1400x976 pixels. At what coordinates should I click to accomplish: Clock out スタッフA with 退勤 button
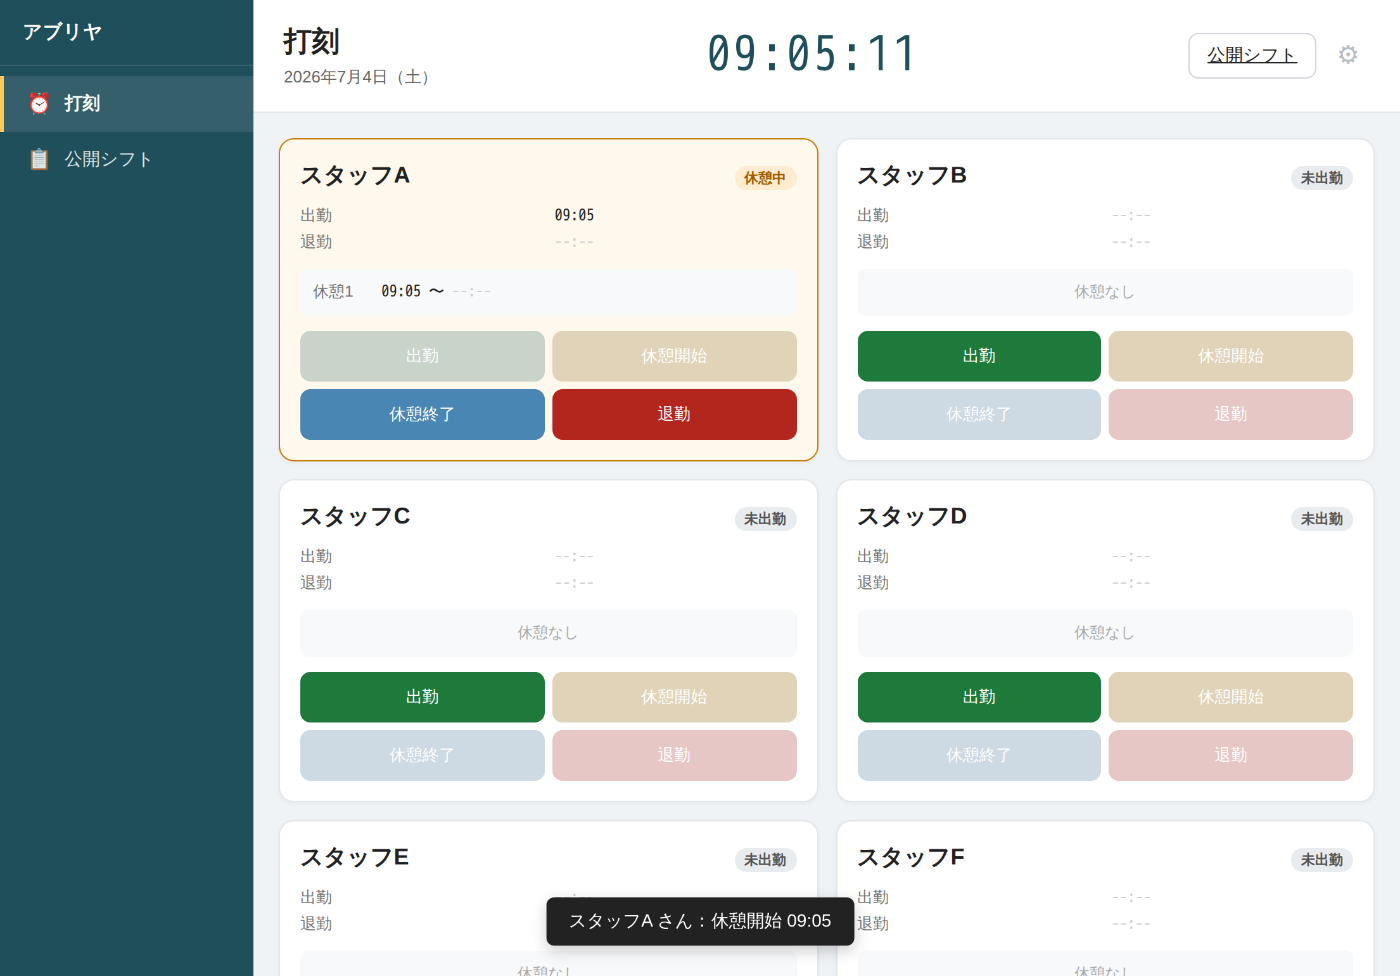pyautogui.click(x=674, y=414)
